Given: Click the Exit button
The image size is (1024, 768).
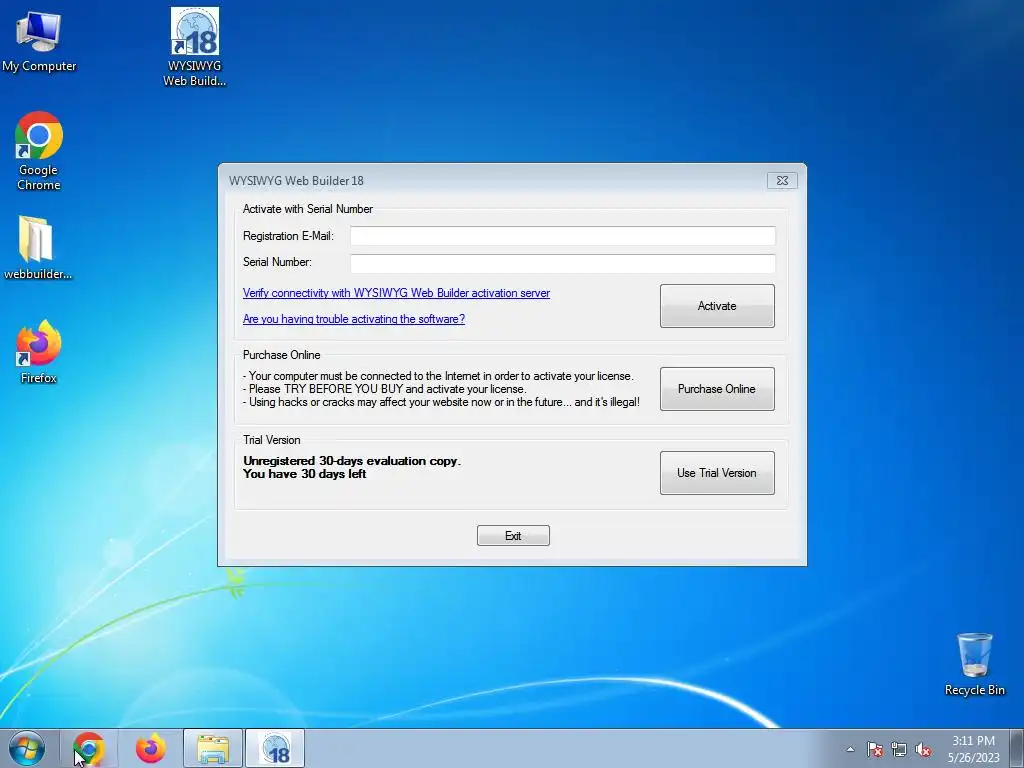Looking at the screenshot, I should (x=513, y=536).
